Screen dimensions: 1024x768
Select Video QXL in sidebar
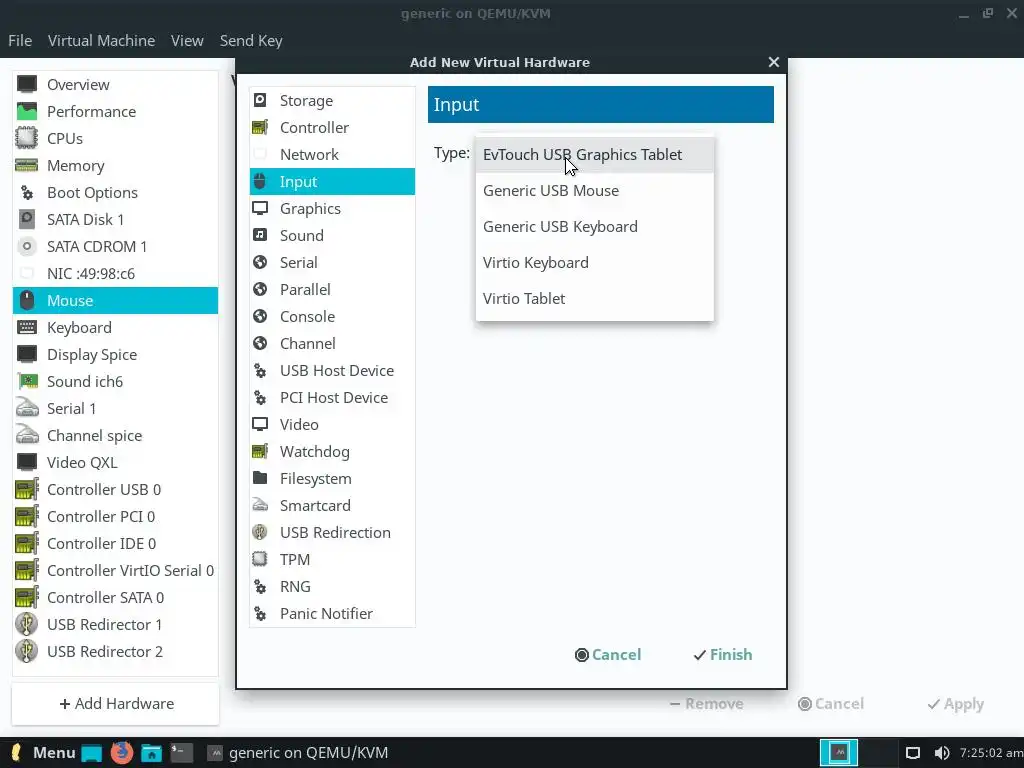(116, 462)
